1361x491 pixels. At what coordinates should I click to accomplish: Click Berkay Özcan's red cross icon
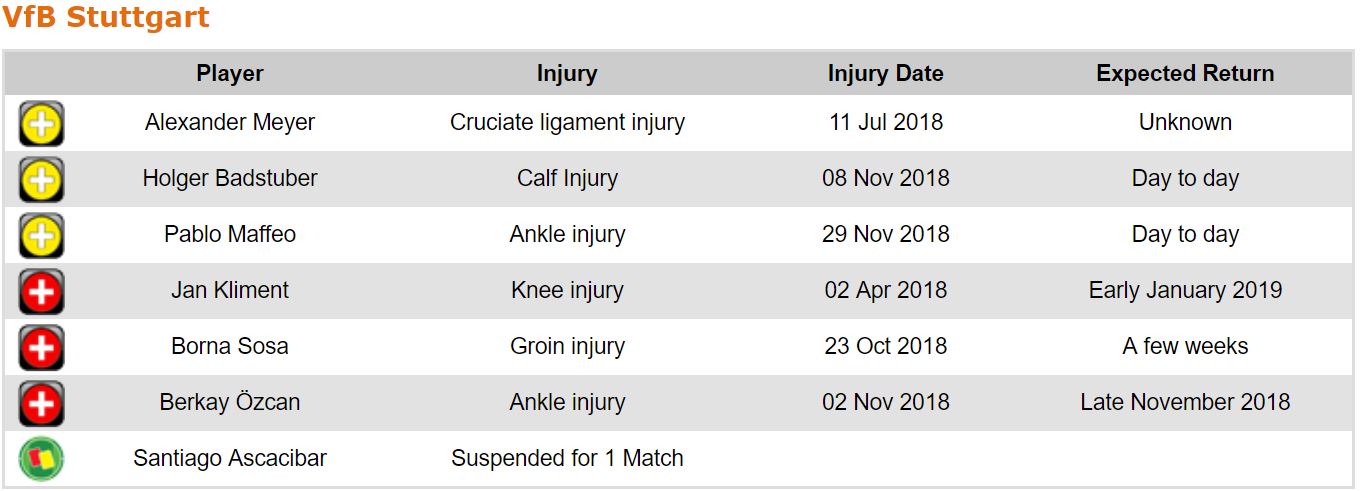41,404
